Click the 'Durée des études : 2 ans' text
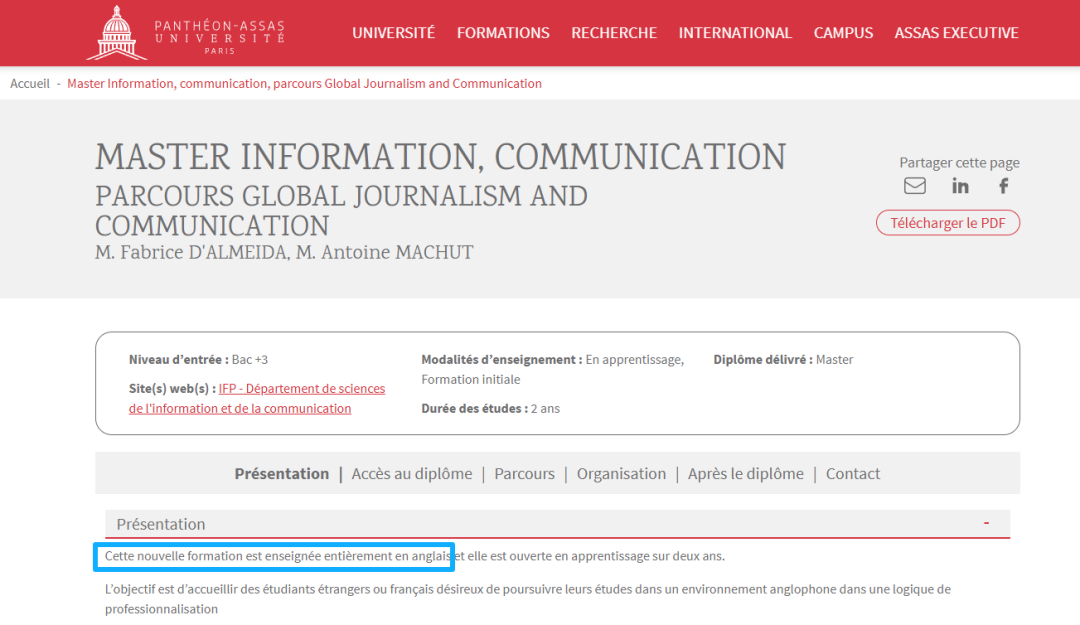This screenshot has height=625, width=1080. (x=490, y=409)
